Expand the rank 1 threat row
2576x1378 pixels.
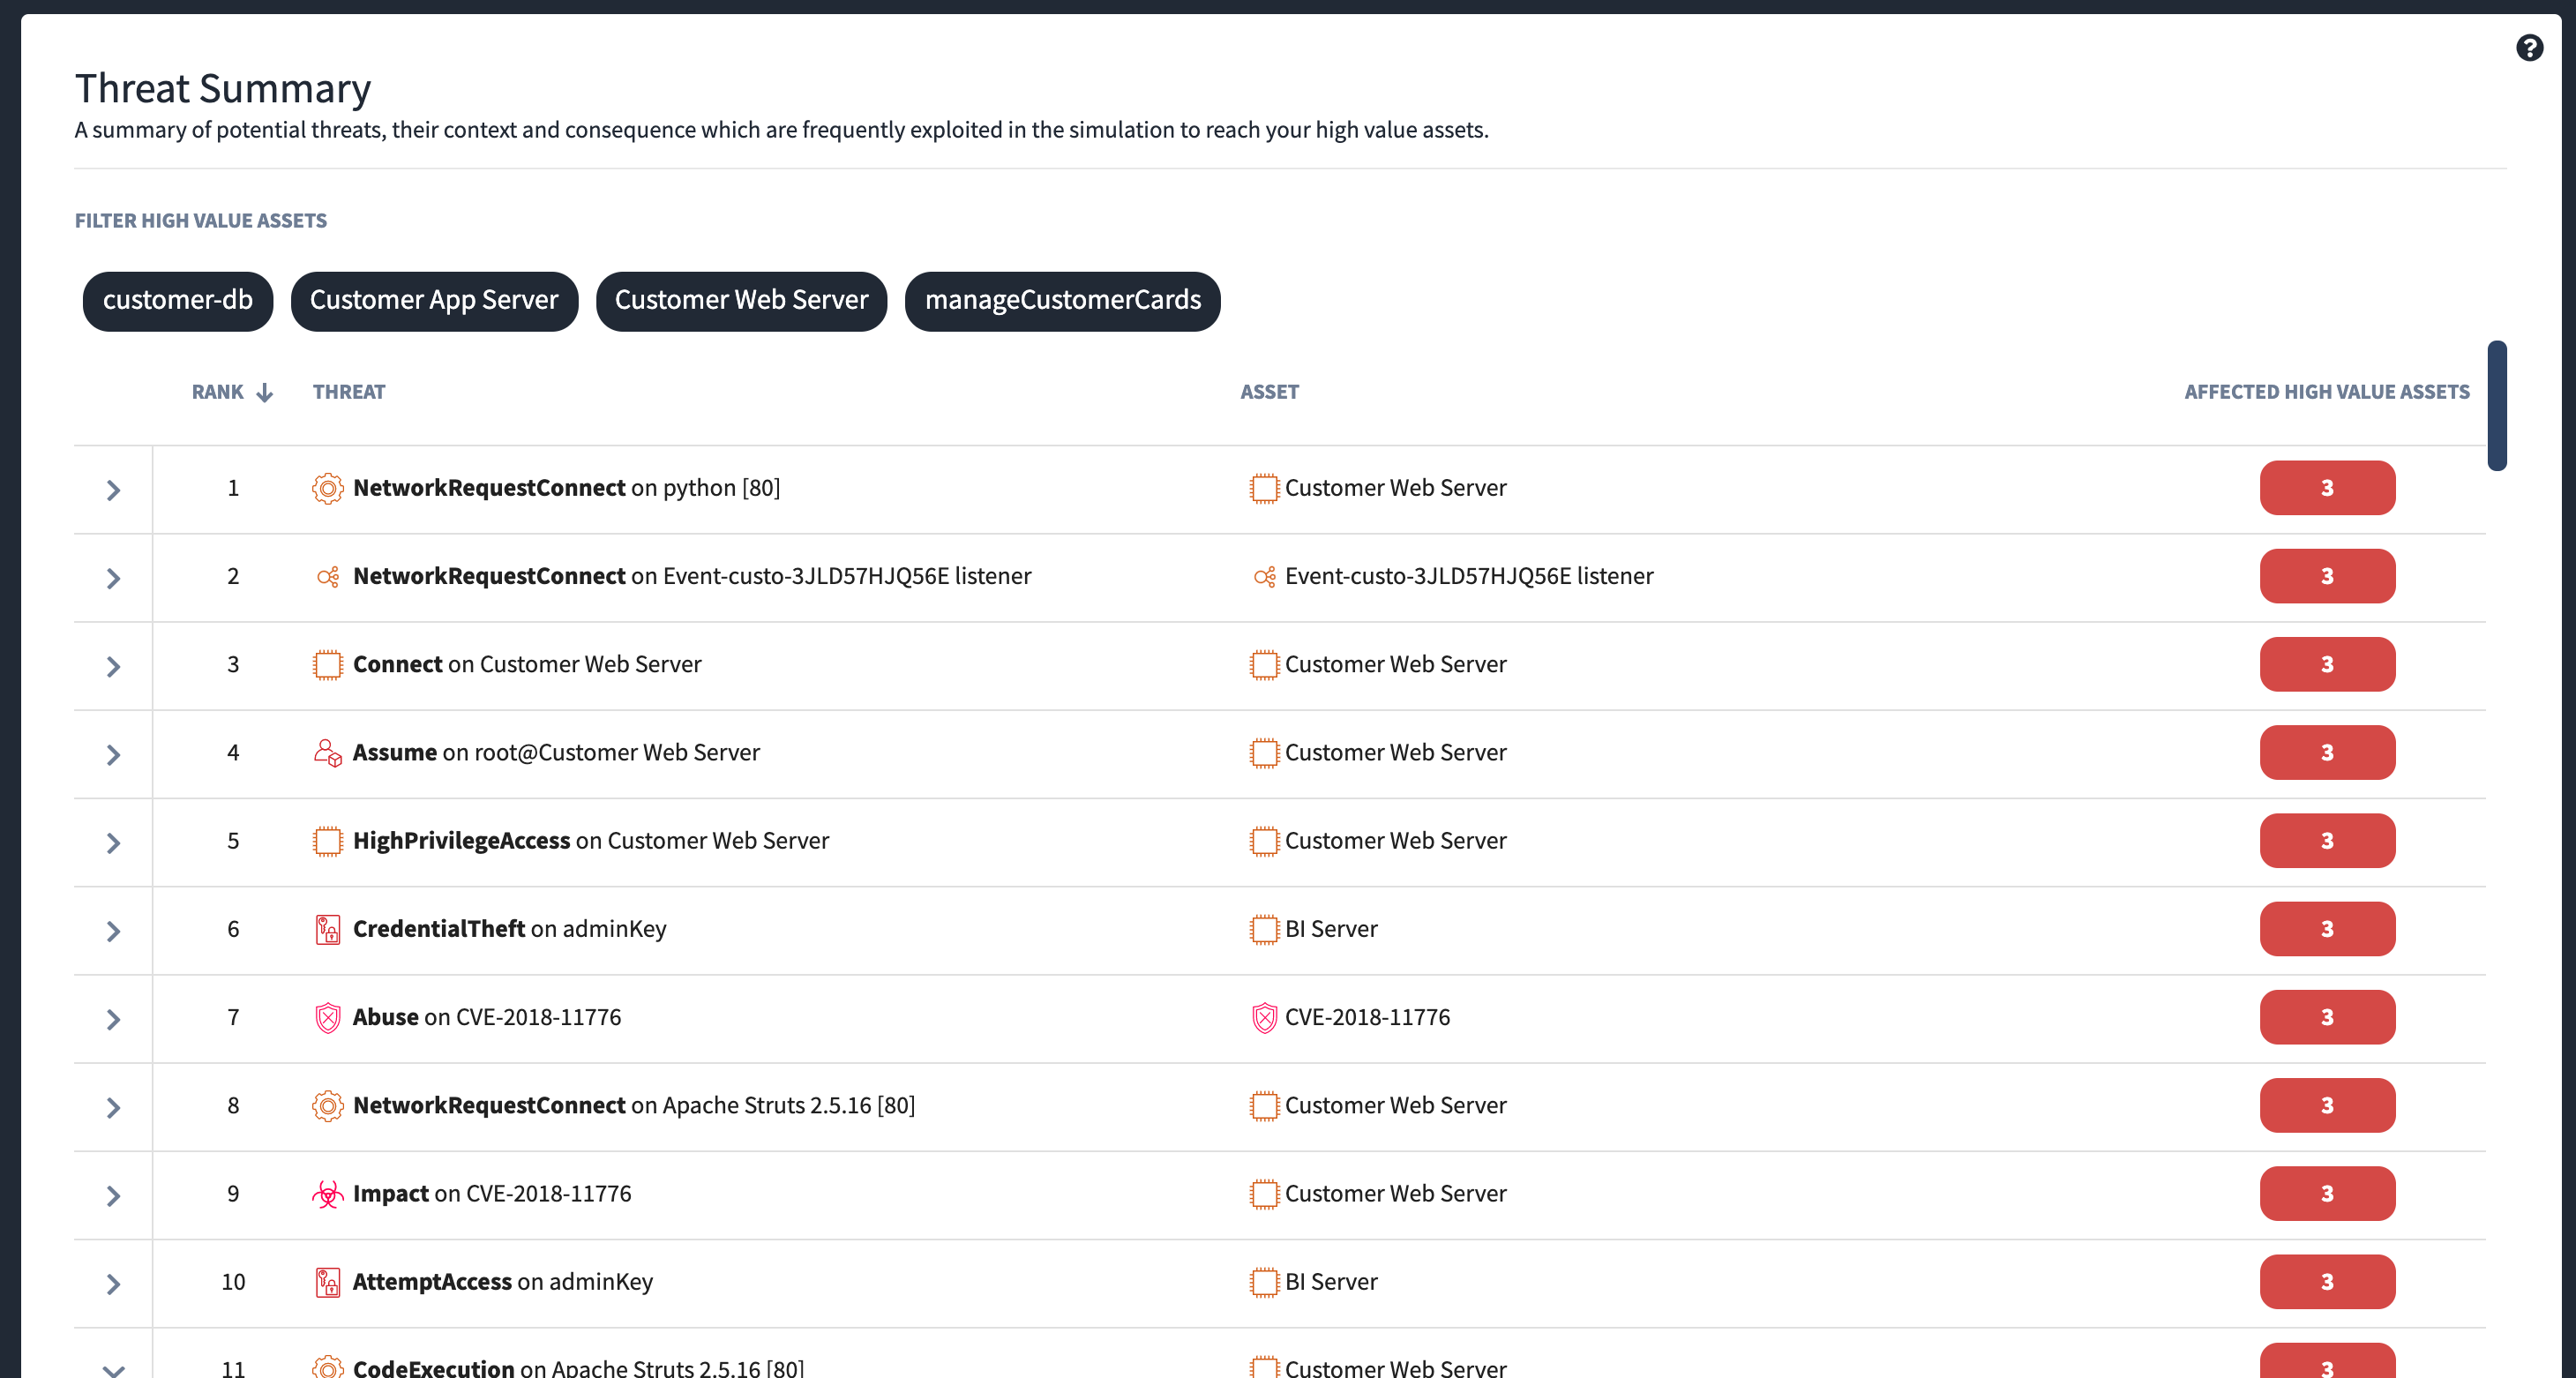[113, 490]
